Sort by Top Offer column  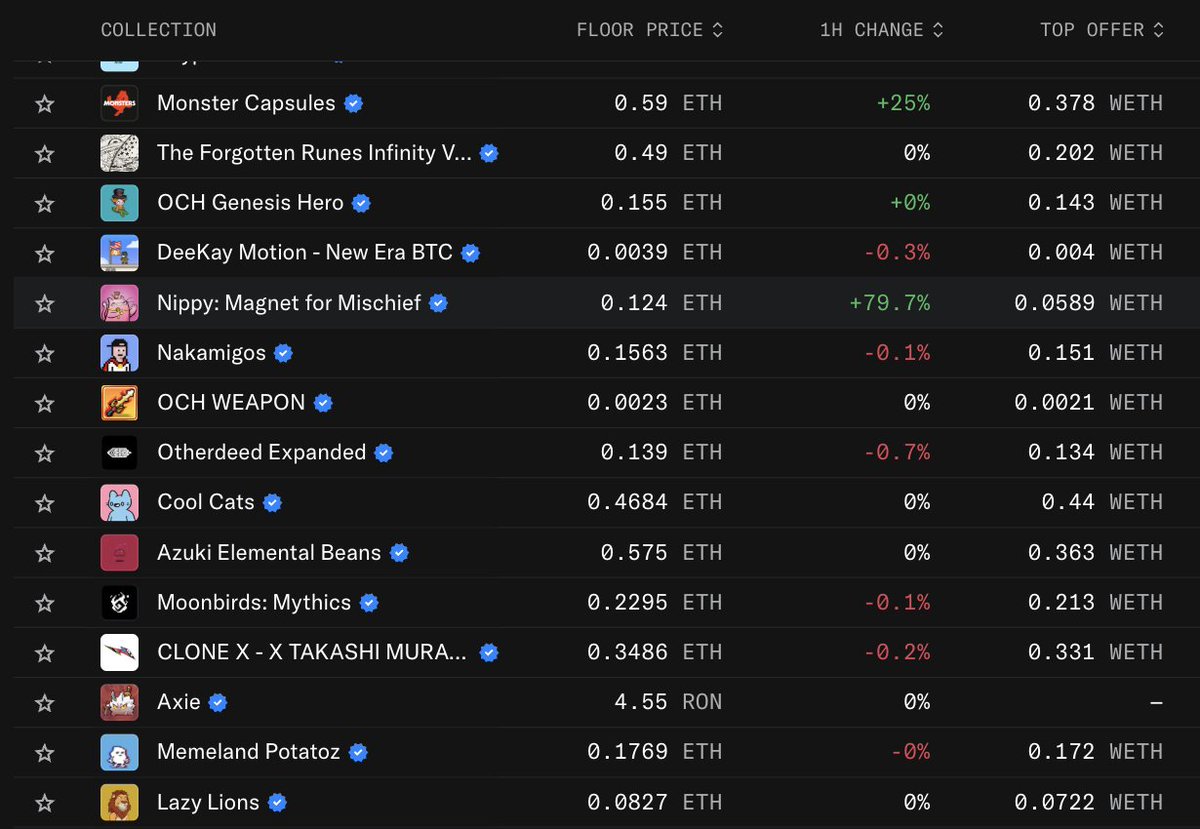(x=1102, y=30)
